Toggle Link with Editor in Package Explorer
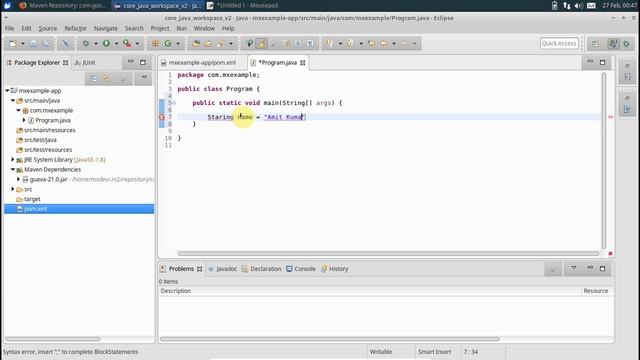The image size is (640, 360). [x=106, y=78]
